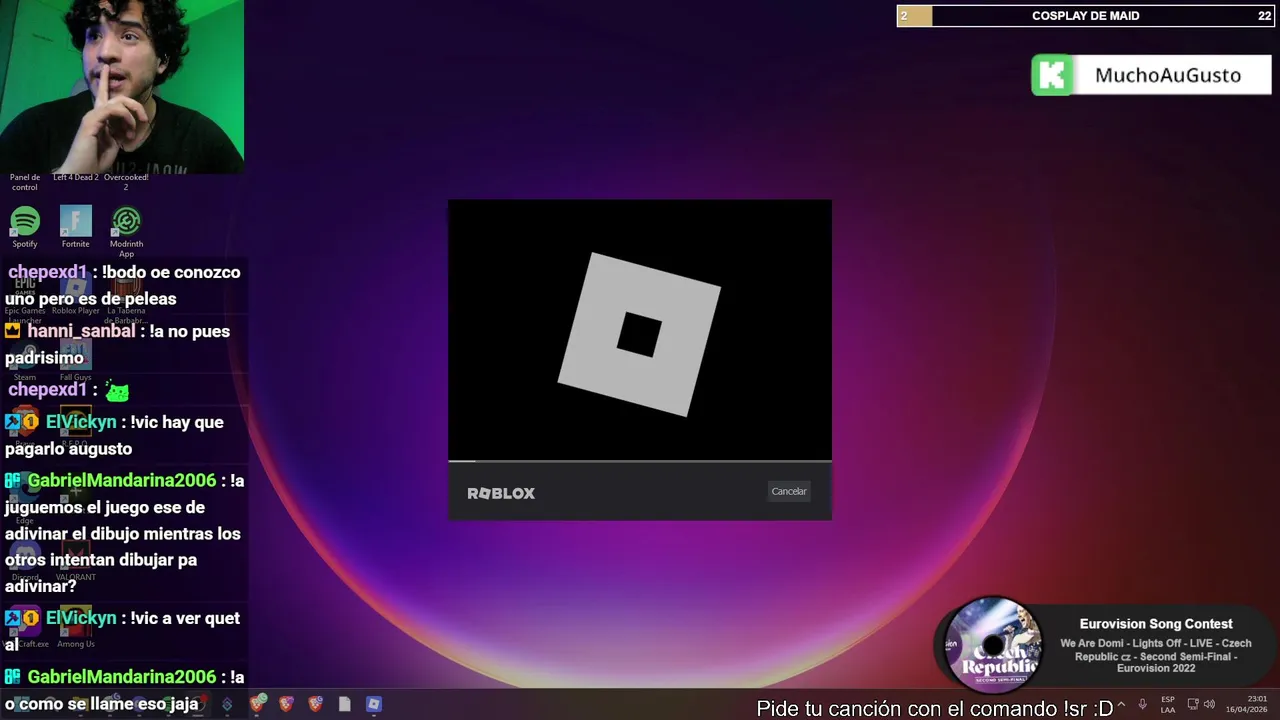Click the crown badge beside hanni_sanbal

coord(13,331)
